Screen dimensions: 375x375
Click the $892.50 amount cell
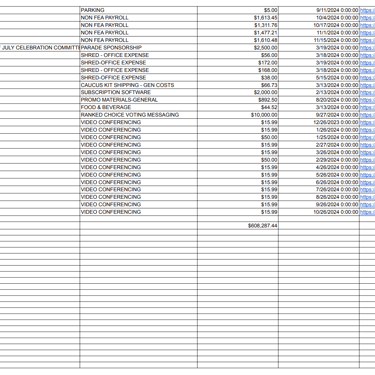238,100
